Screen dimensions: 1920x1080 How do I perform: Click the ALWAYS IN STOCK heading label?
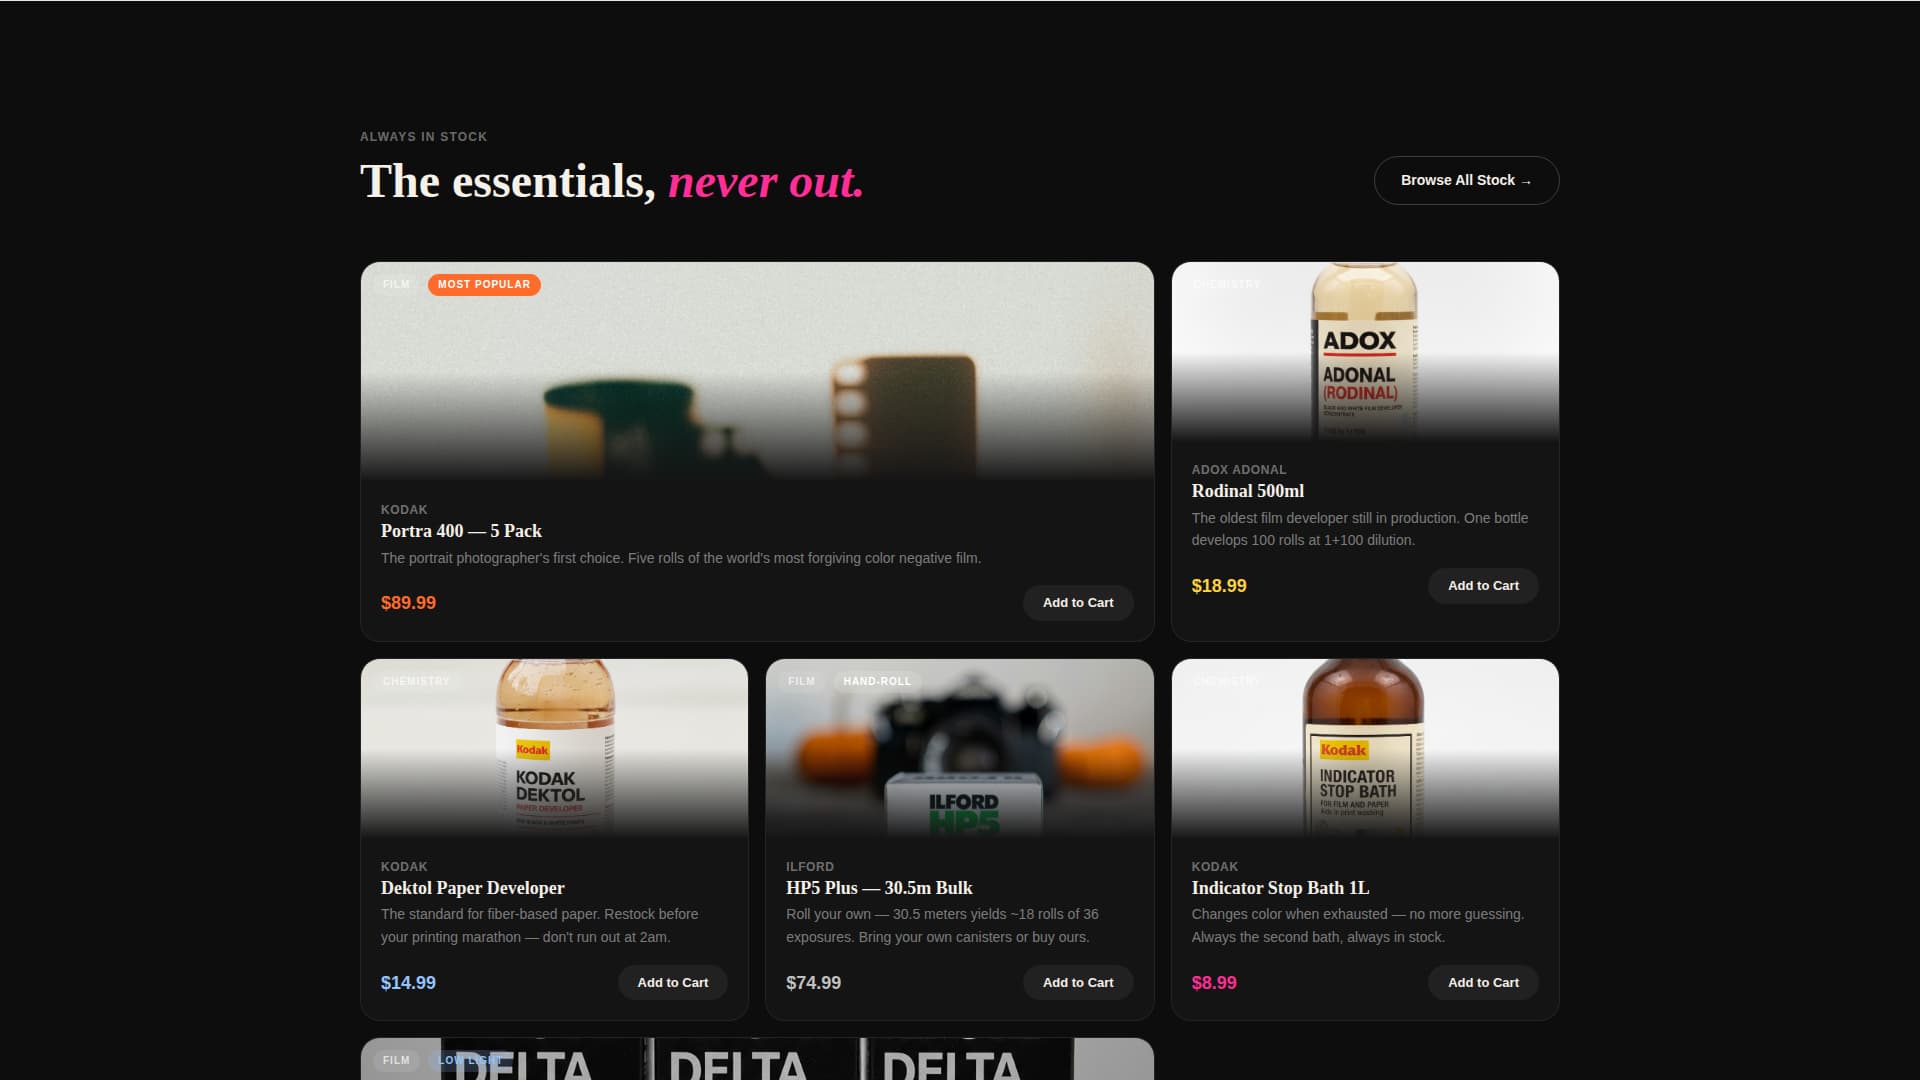coord(424,137)
